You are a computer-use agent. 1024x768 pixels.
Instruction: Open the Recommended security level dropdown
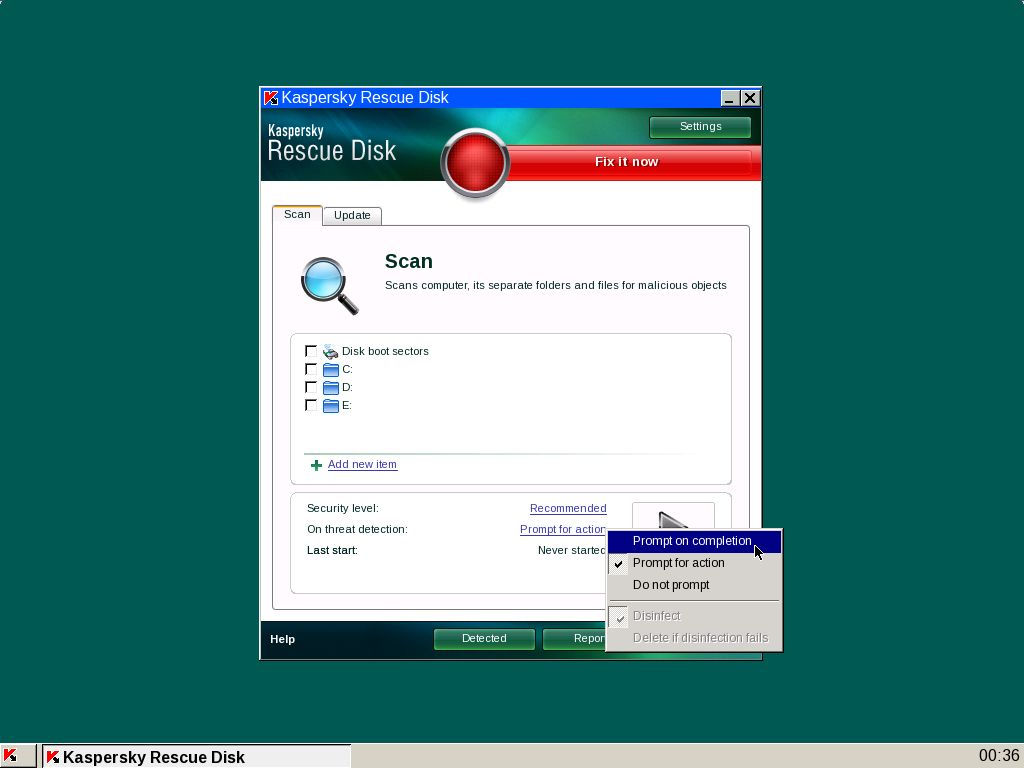coord(568,508)
